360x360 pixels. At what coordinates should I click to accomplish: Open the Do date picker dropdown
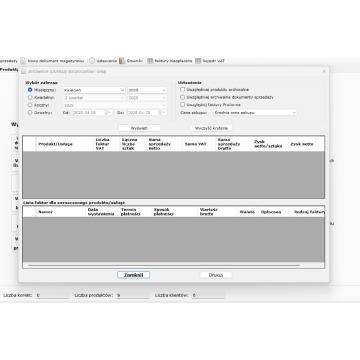(163, 113)
